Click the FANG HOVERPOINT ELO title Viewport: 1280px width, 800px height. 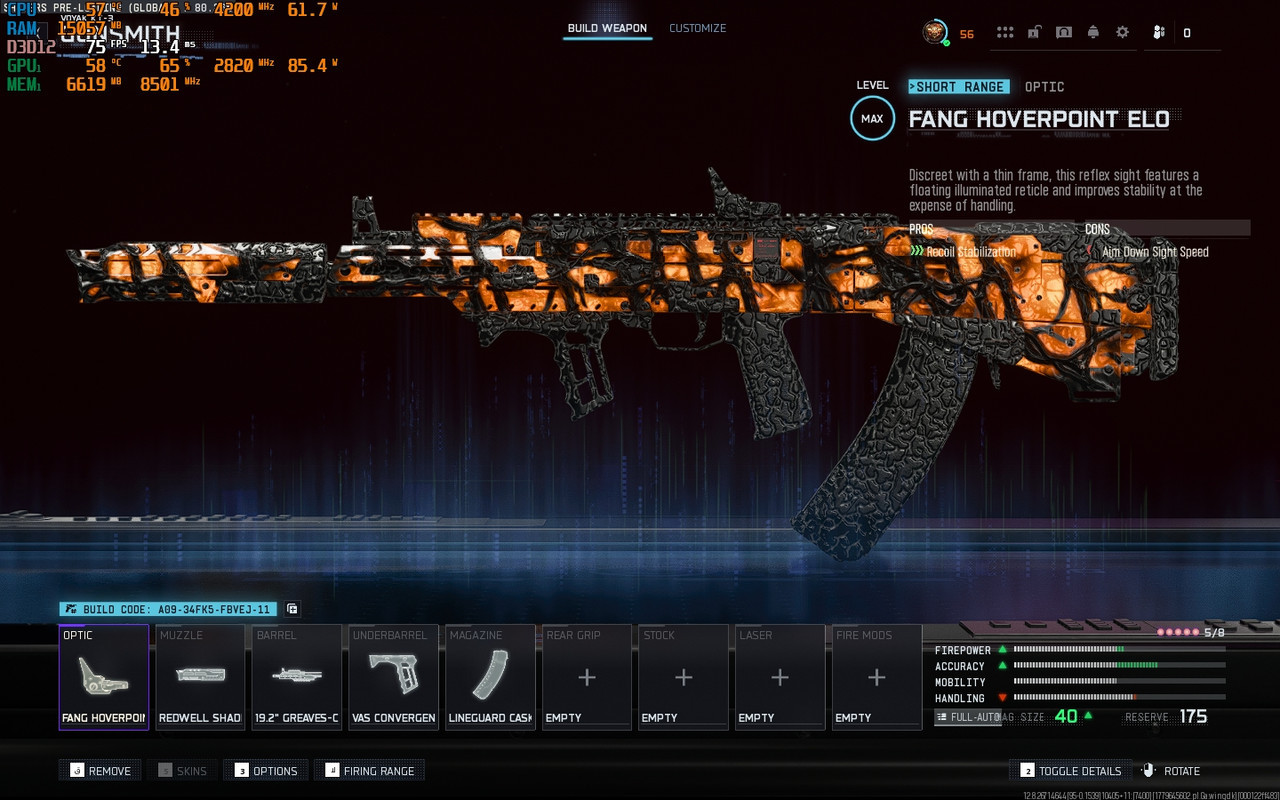(x=1039, y=119)
